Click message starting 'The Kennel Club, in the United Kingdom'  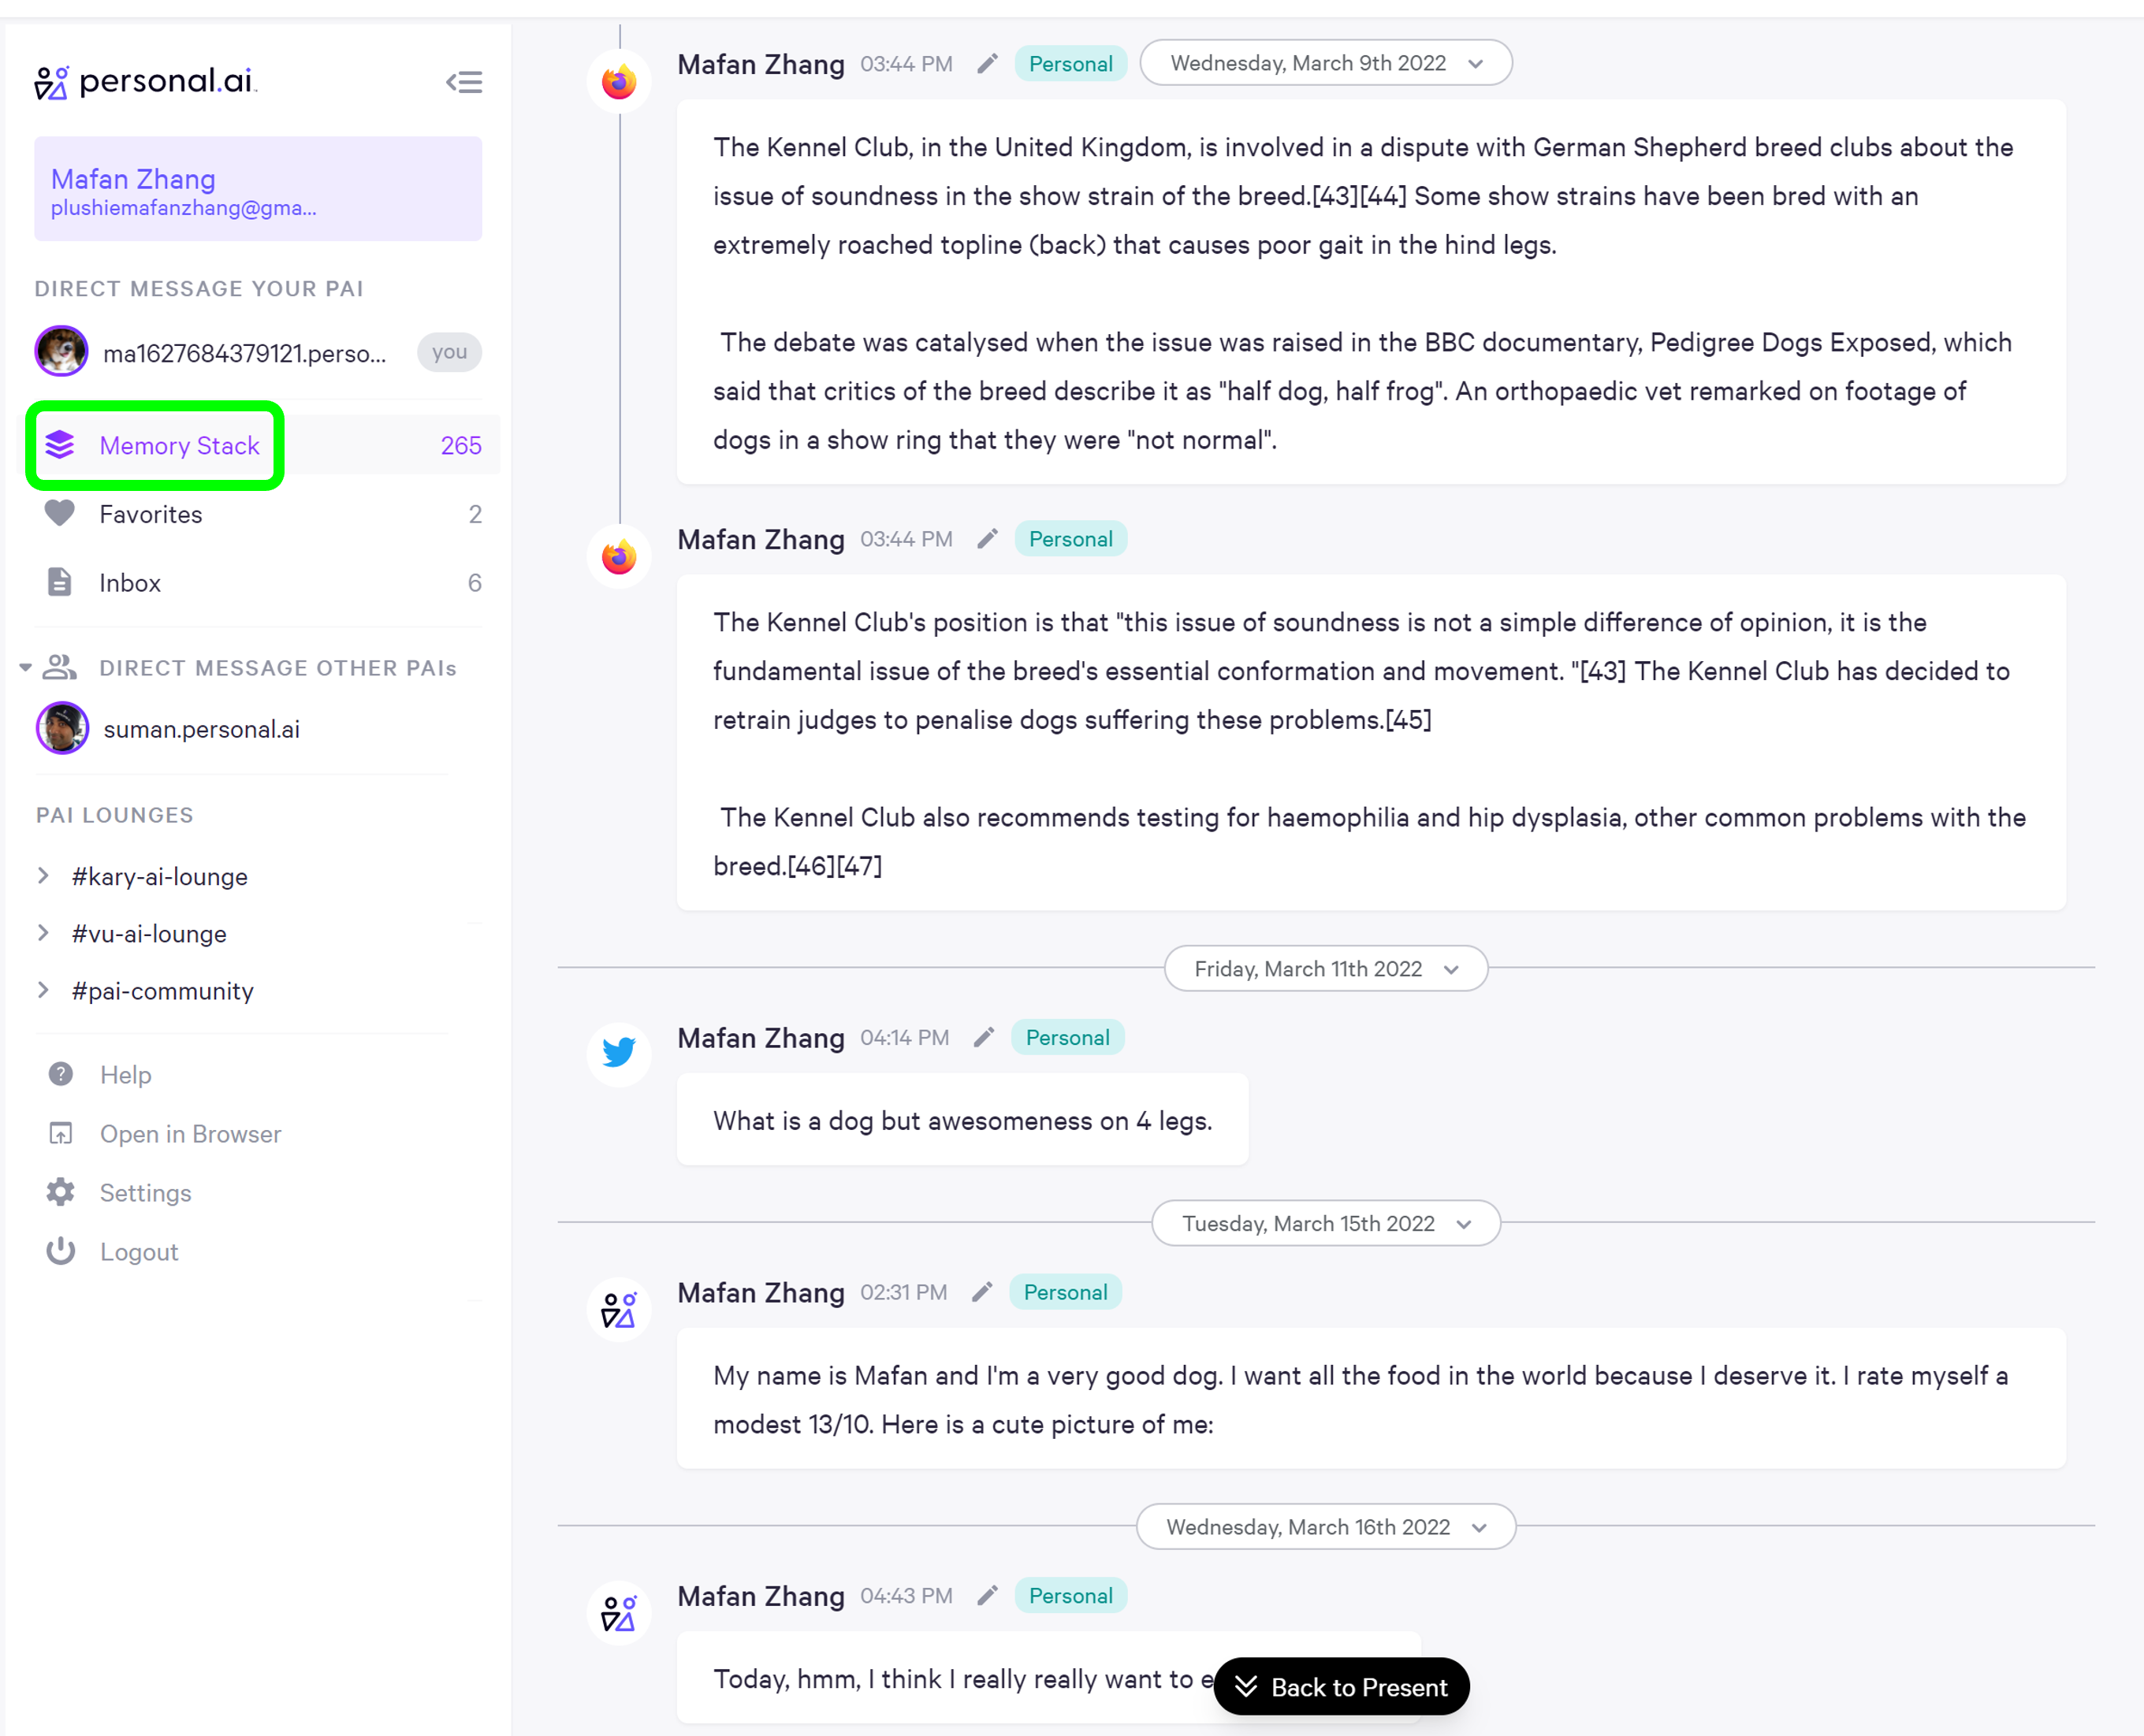coord(1371,292)
